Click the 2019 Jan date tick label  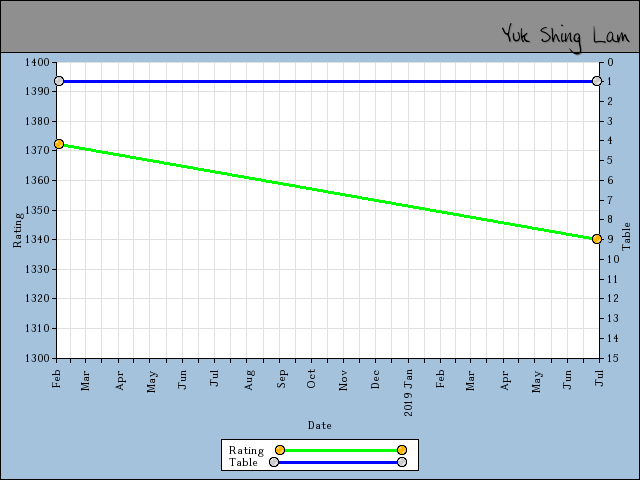(408, 393)
